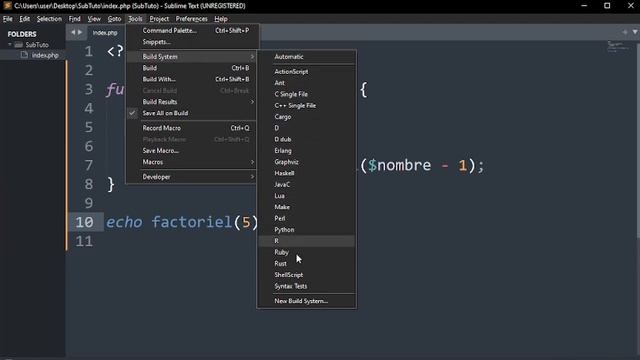The image size is (640, 360).
Task: Click the SubTuto folder icon in sidebar
Action: (18, 44)
